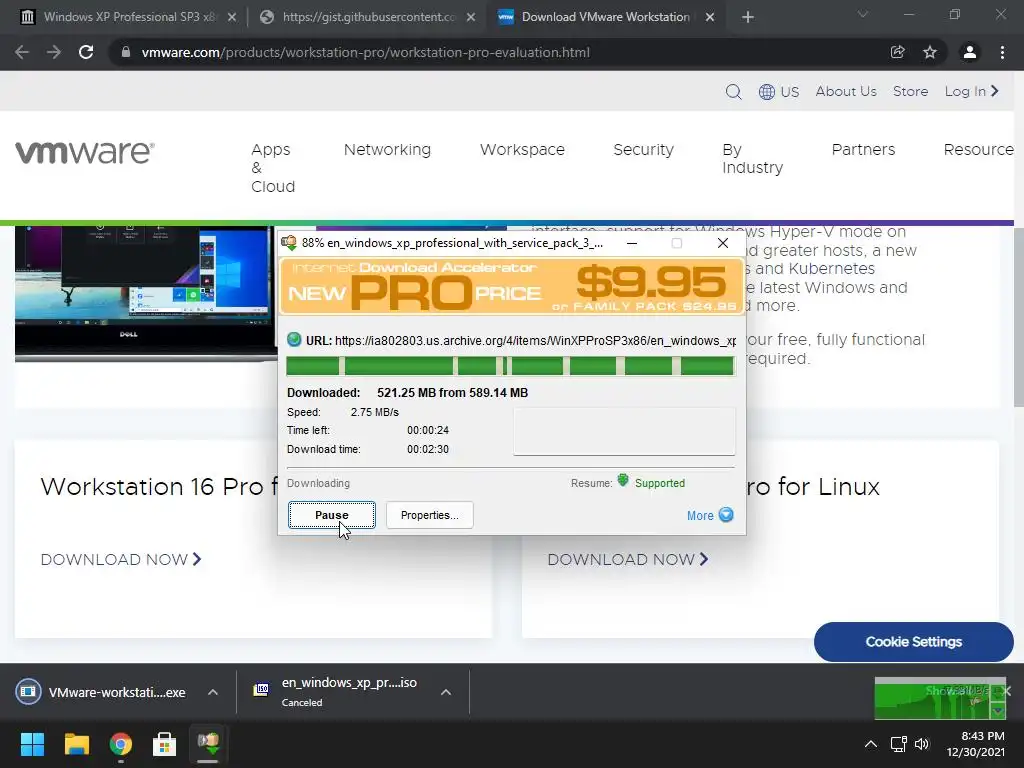Click the green segmented download progress bar

(510, 366)
